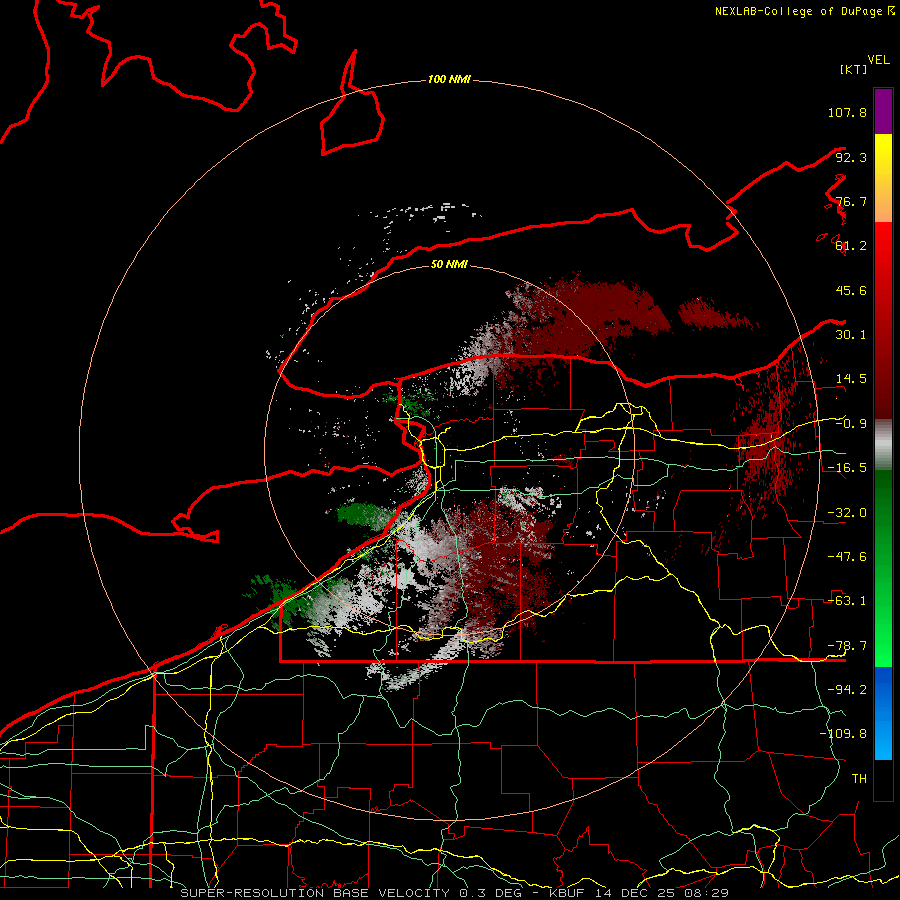Click the [KT] units label
This screenshot has width=900, height=900.
[853, 69]
